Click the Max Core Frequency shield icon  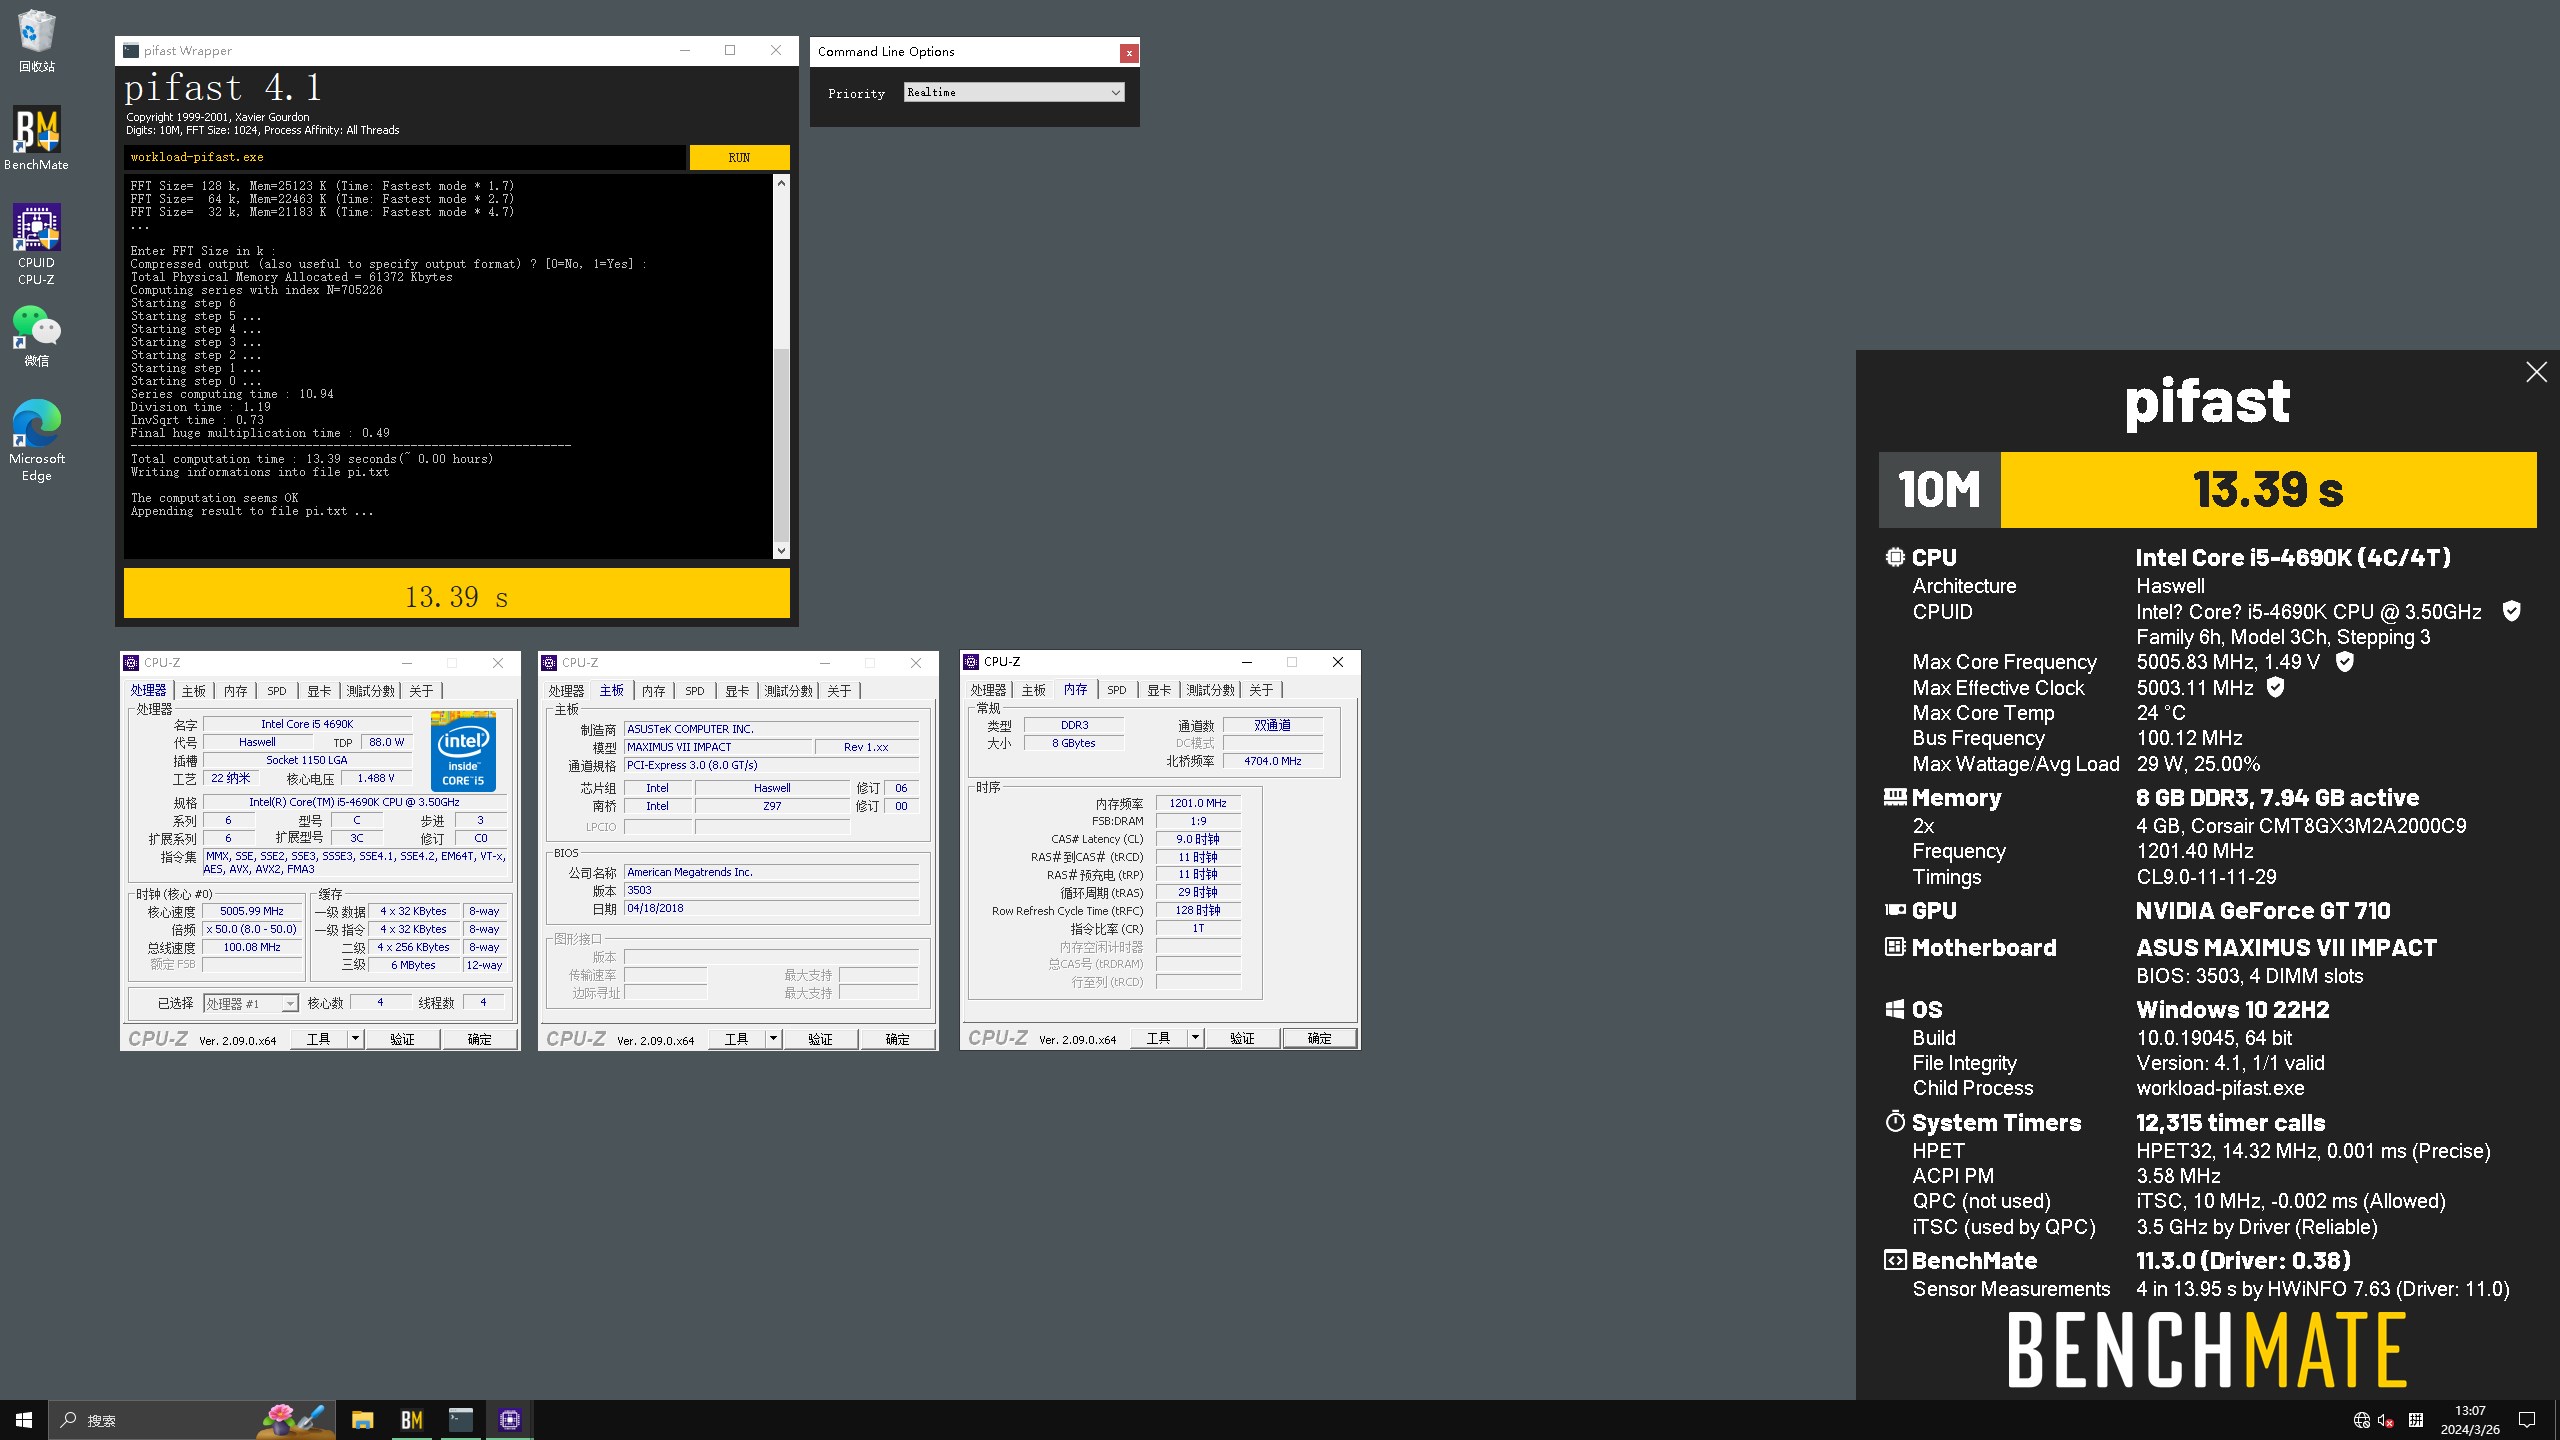(x=2344, y=661)
